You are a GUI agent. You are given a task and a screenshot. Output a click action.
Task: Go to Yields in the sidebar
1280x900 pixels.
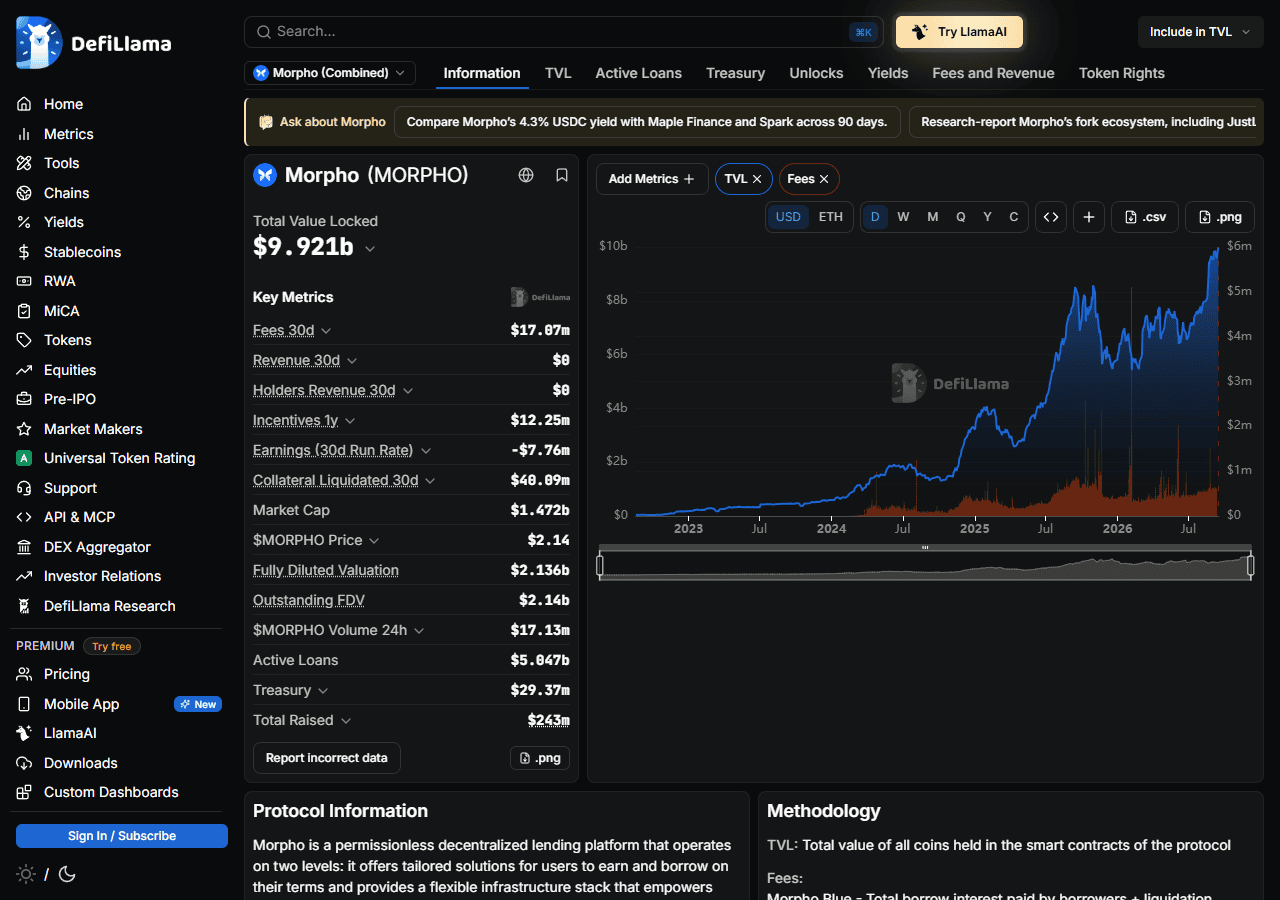click(64, 222)
